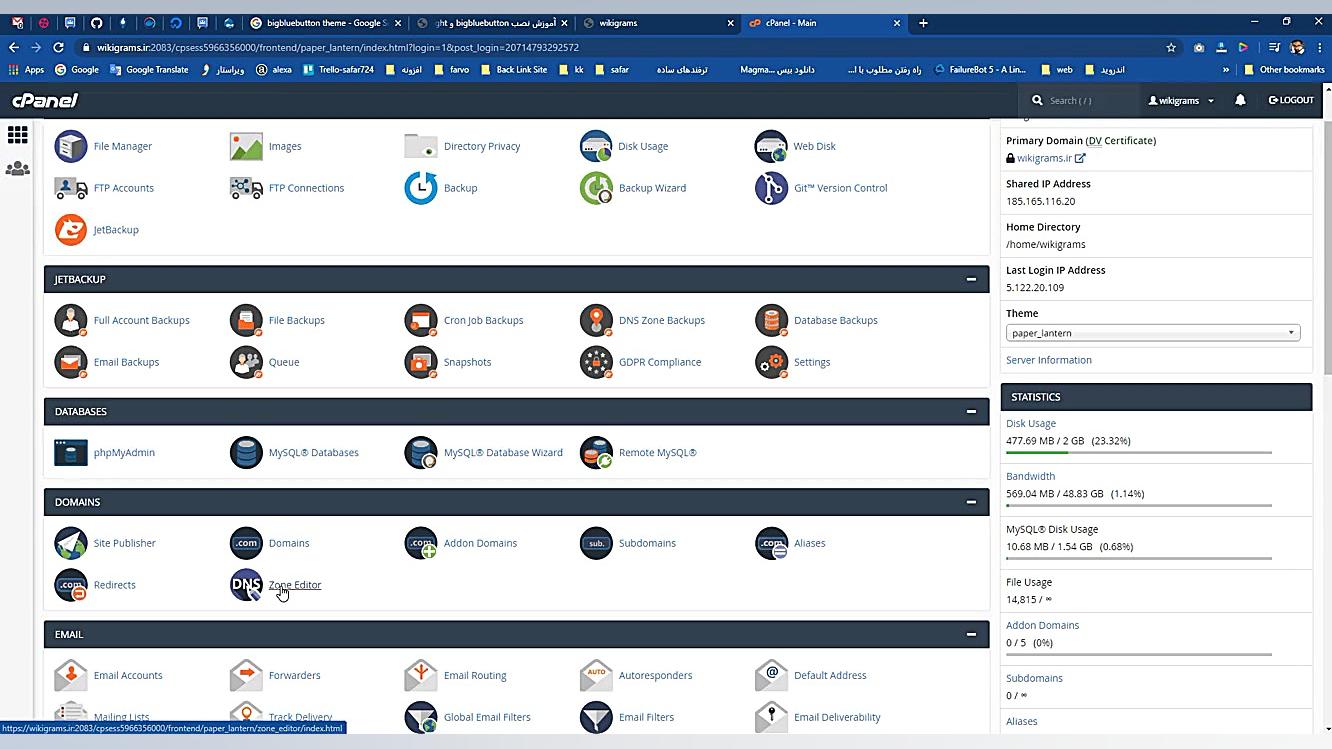Click the Subdomains statistics link
The image size is (1332, 749).
1034,679
